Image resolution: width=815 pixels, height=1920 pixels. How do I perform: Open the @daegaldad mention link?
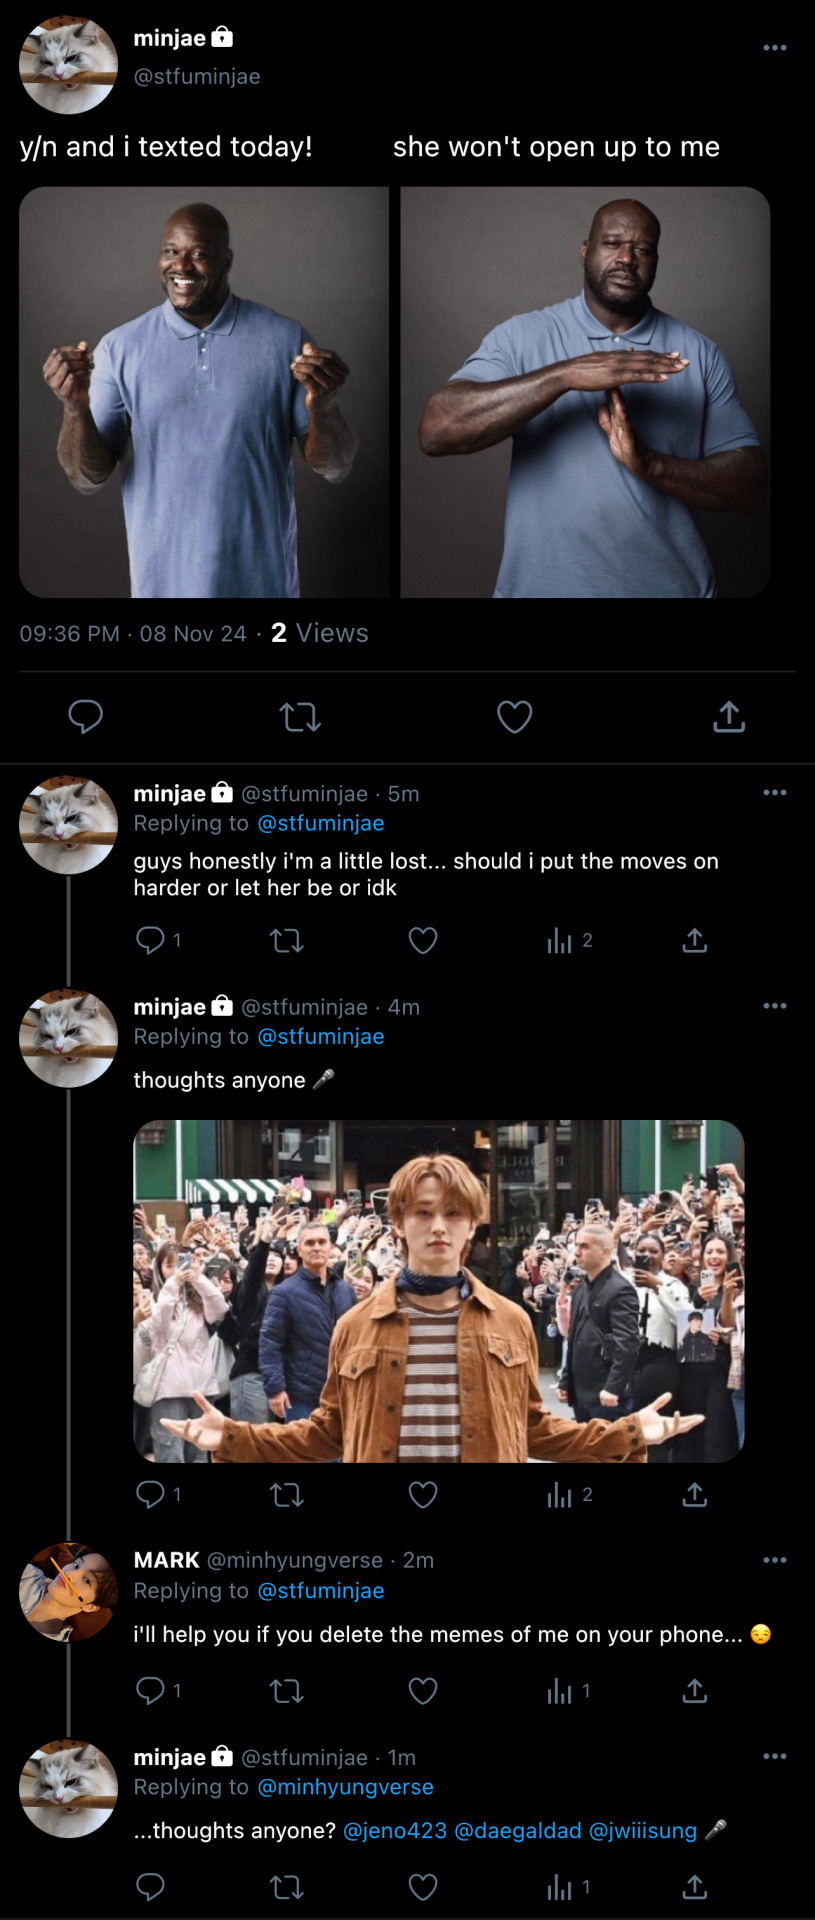(517, 1830)
